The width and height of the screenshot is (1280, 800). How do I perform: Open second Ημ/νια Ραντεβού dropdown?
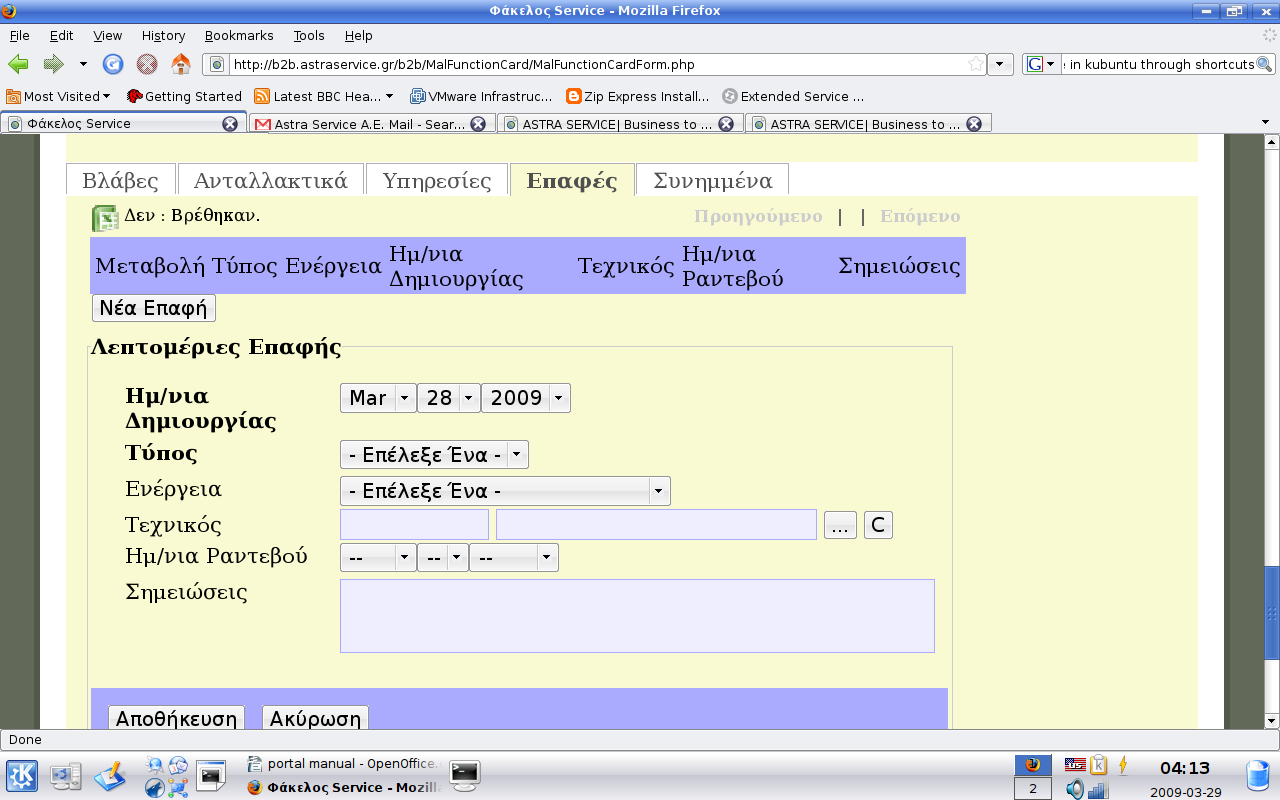(x=443, y=557)
